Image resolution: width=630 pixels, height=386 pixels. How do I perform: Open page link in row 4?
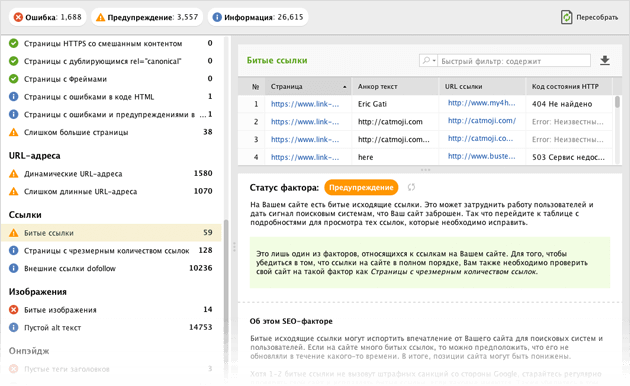pyautogui.click(x=305, y=157)
